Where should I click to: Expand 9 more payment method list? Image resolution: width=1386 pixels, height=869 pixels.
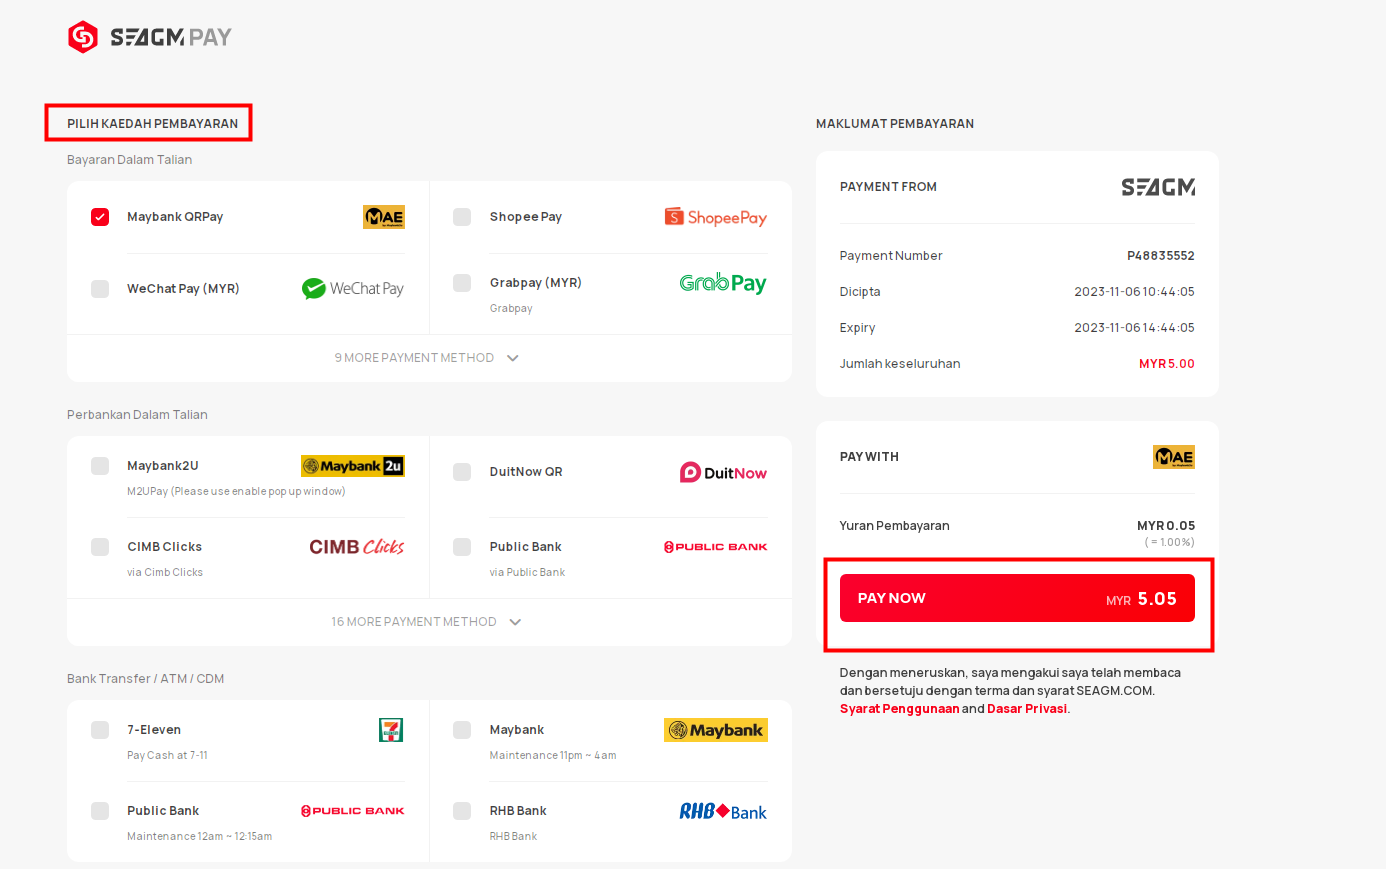click(428, 358)
